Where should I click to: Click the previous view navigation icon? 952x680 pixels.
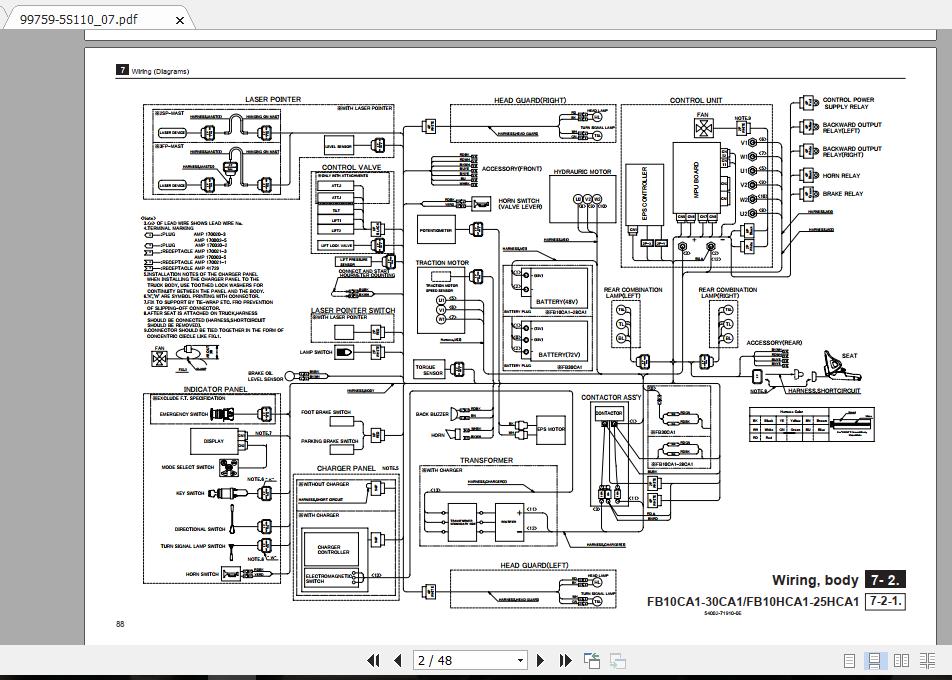[592, 660]
